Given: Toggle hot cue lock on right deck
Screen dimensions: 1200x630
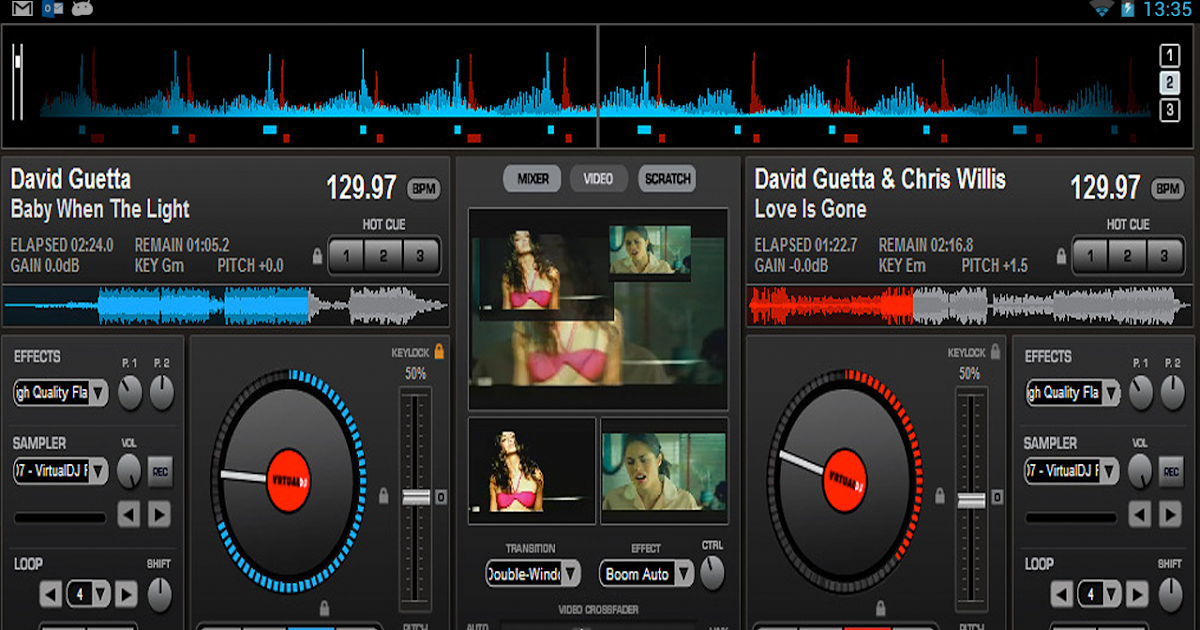Looking at the screenshot, I should coord(1062,256).
